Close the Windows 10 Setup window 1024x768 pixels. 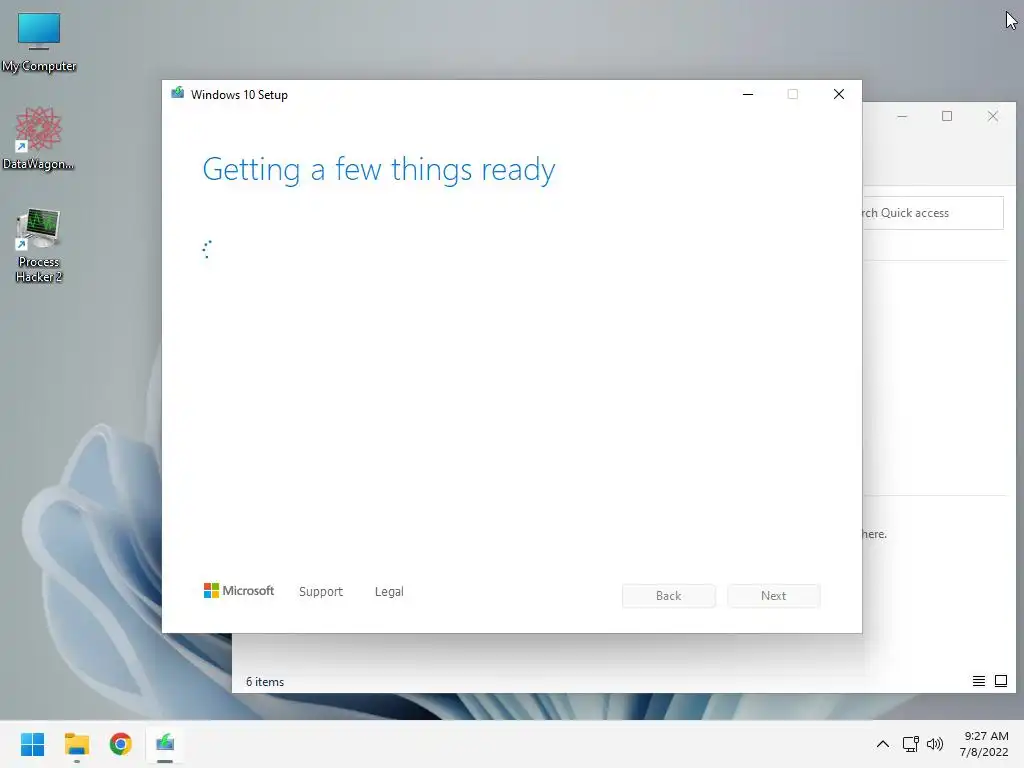pos(839,94)
